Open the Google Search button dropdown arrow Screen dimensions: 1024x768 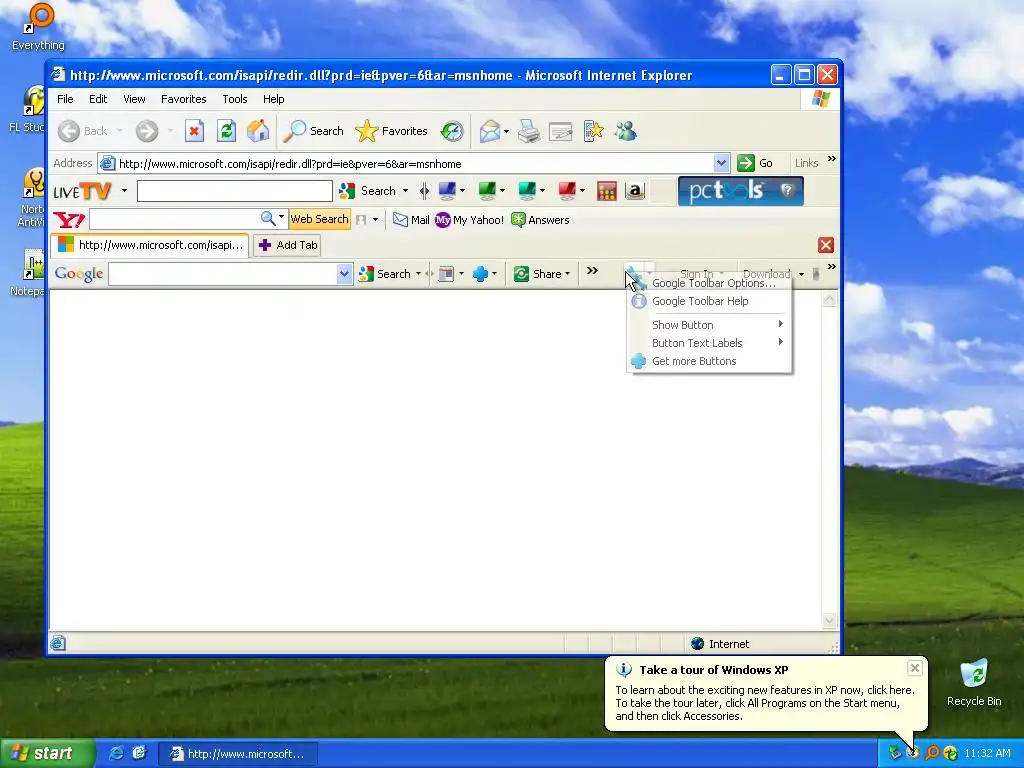pyautogui.click(x=418, y=274)
